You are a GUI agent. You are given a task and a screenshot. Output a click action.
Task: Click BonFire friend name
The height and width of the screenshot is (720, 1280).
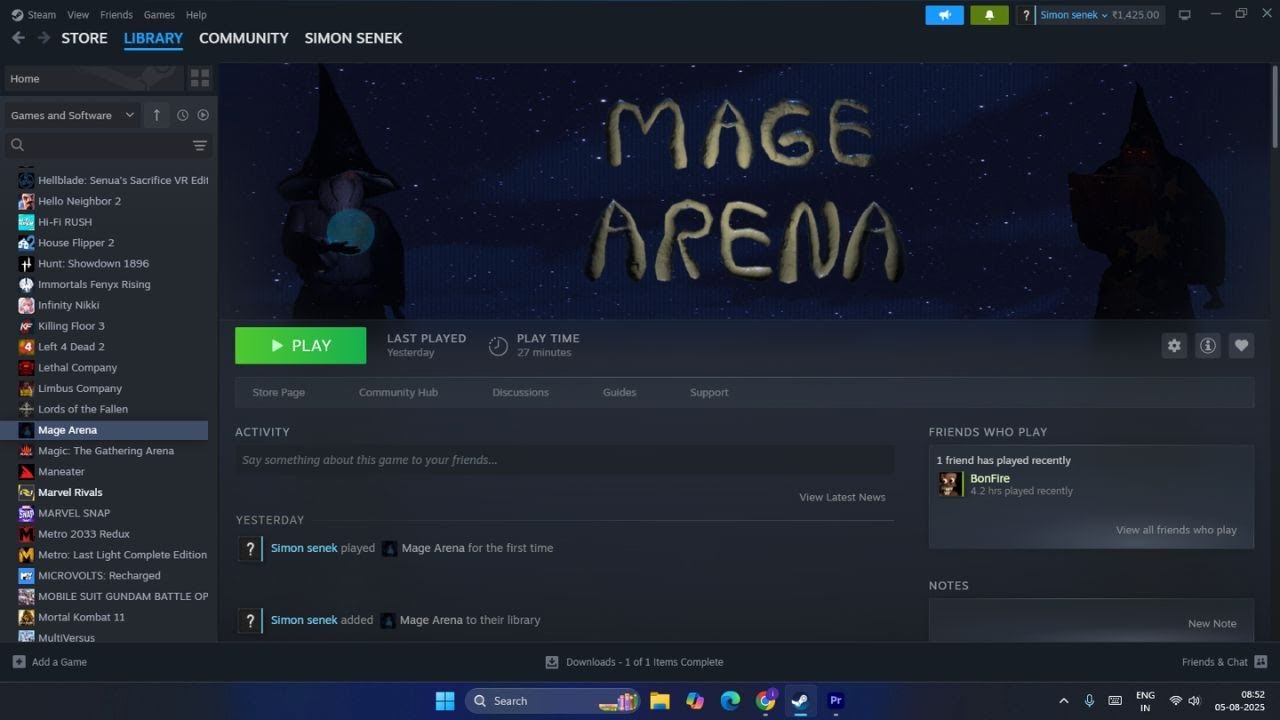(x=990, y=479)
